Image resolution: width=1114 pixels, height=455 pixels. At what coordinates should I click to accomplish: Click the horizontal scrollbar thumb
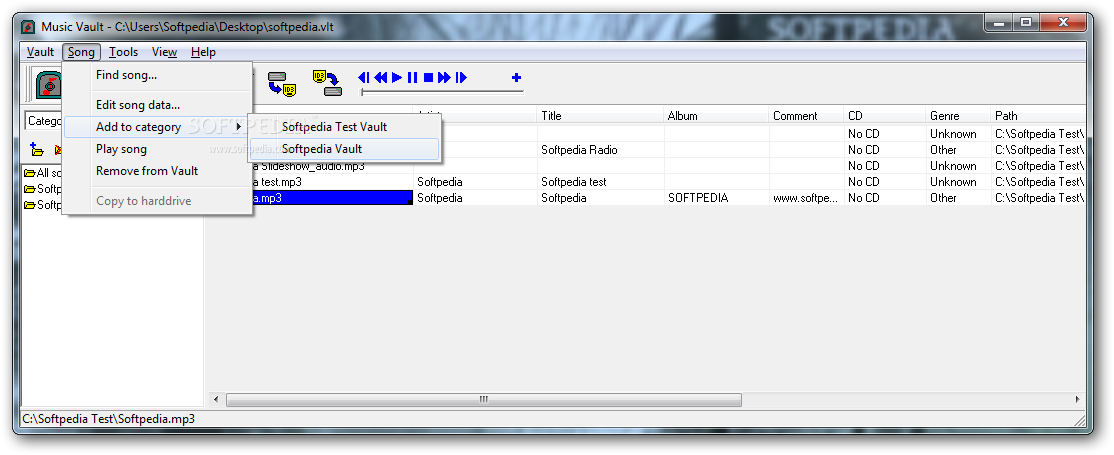coord(484,400)
